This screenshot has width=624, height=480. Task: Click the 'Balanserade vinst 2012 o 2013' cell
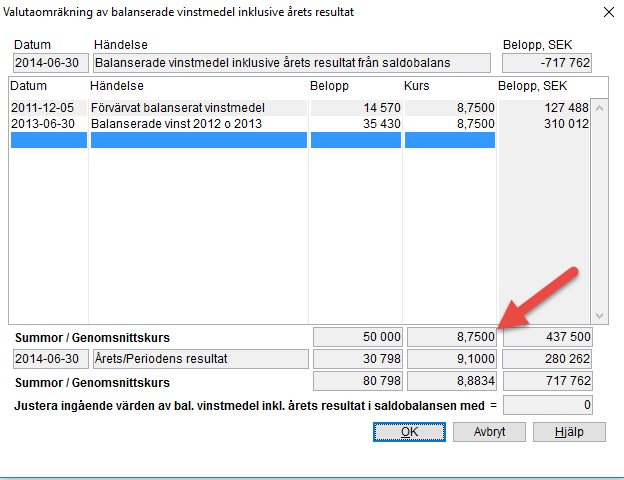pyautogui.click(x=198, y=124)
